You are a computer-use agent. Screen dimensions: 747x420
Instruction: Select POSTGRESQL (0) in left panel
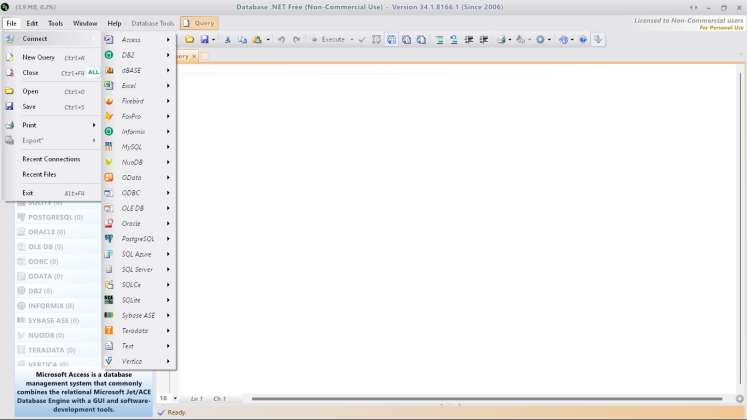[56, 217]
